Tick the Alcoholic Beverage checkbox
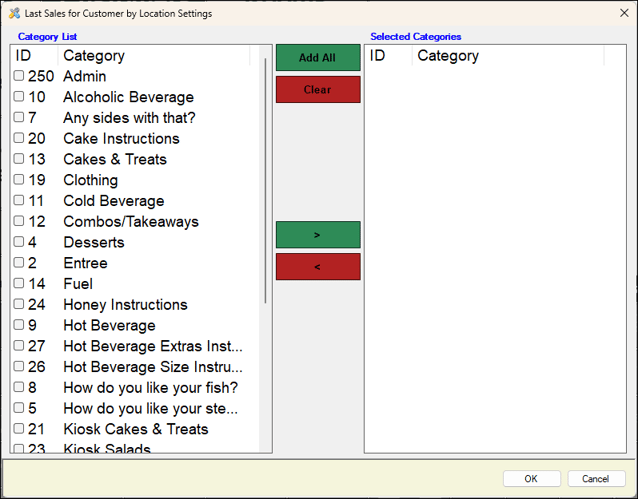Screen dimensions: 638x499 [x=19, y=96]
